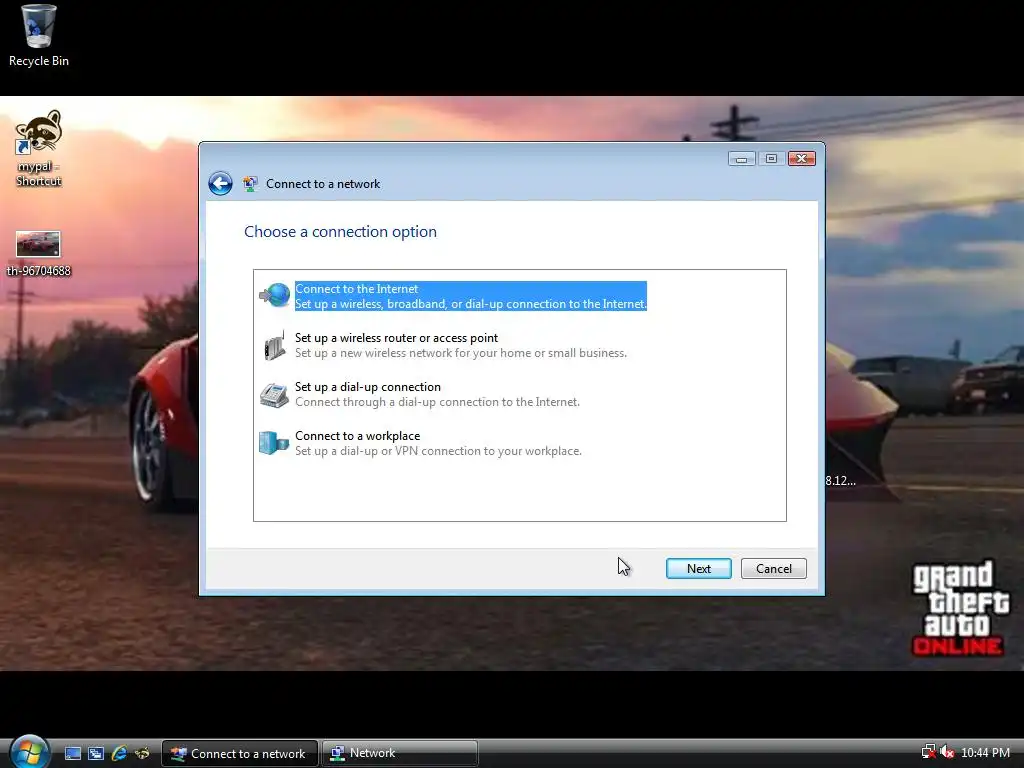Click the disconnected network tray icon
This screenshot has height=768, width=1024.
click(x=928, y=752)
